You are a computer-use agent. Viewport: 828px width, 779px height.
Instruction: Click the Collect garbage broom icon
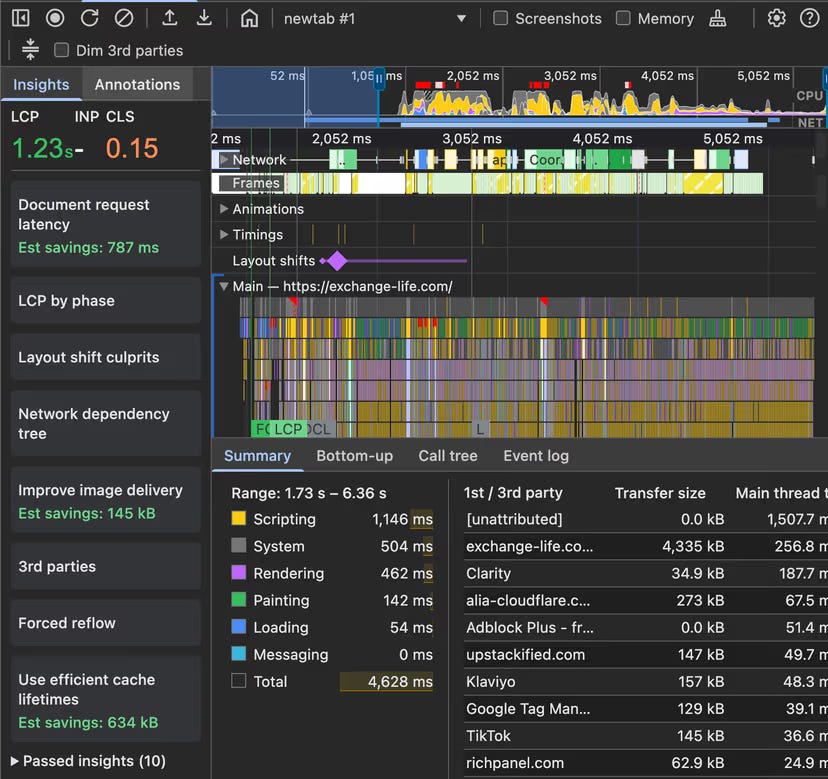click(x=717, y=18)
